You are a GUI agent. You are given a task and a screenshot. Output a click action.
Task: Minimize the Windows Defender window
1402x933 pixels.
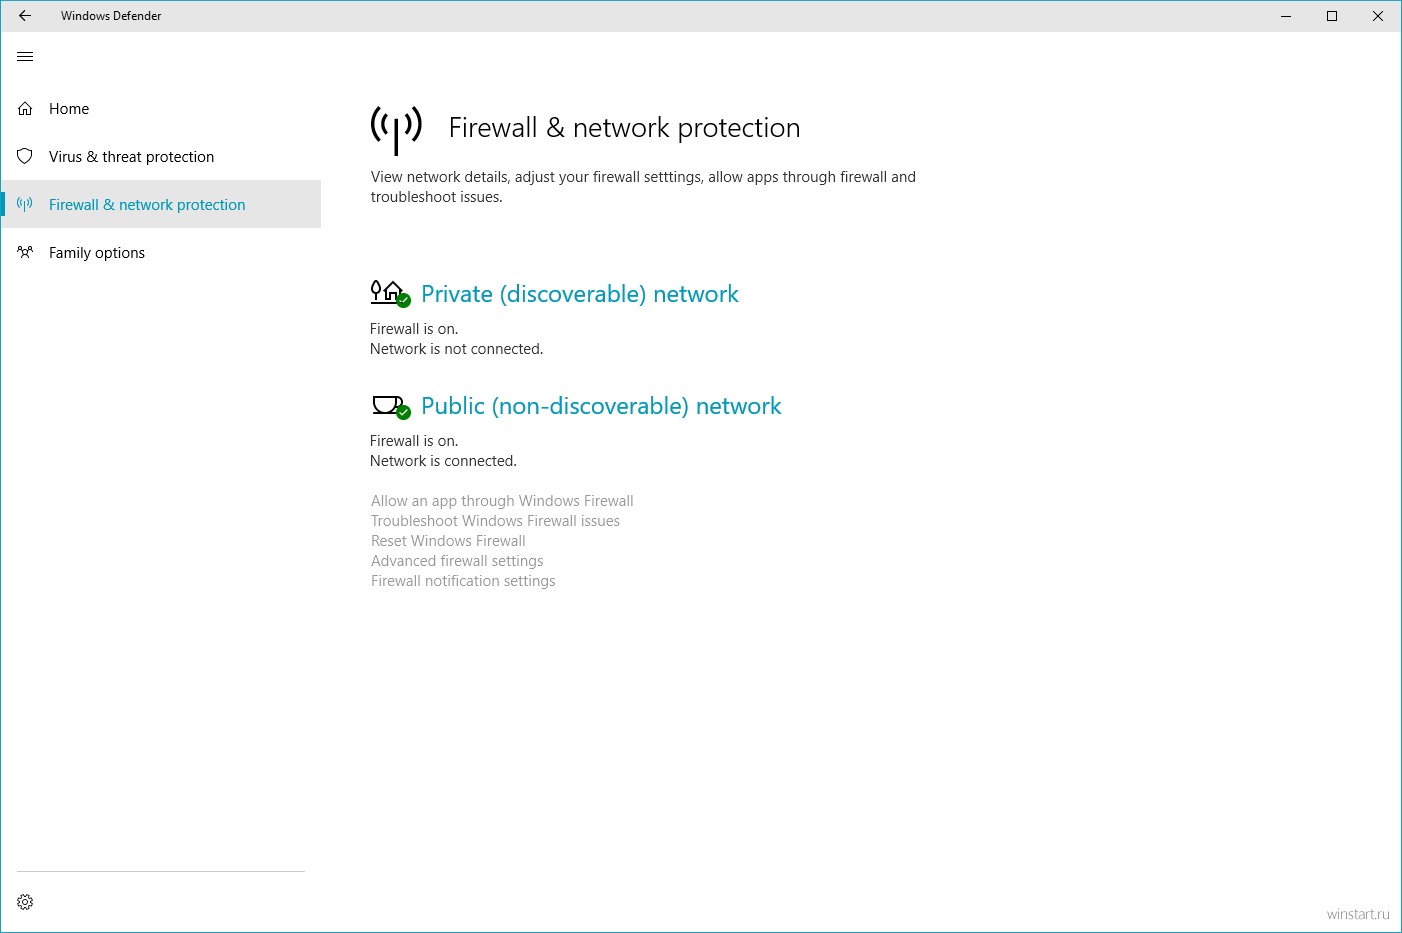coord(1286,16)
